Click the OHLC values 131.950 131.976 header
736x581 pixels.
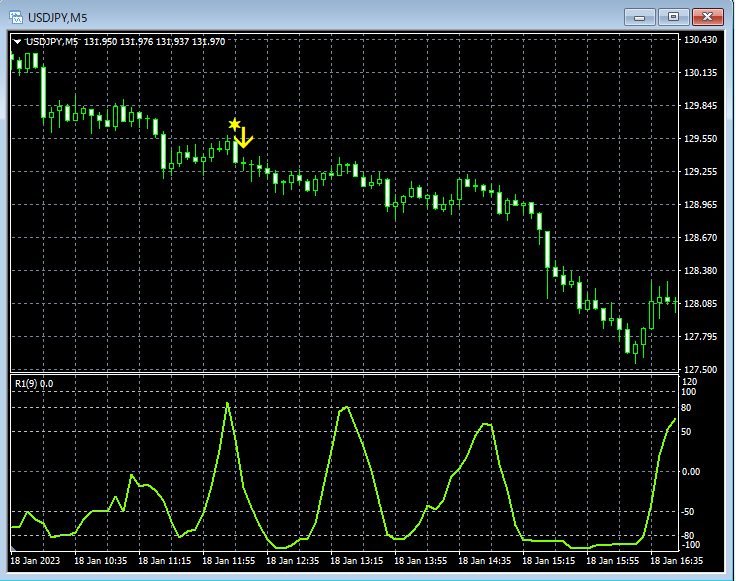154,42
